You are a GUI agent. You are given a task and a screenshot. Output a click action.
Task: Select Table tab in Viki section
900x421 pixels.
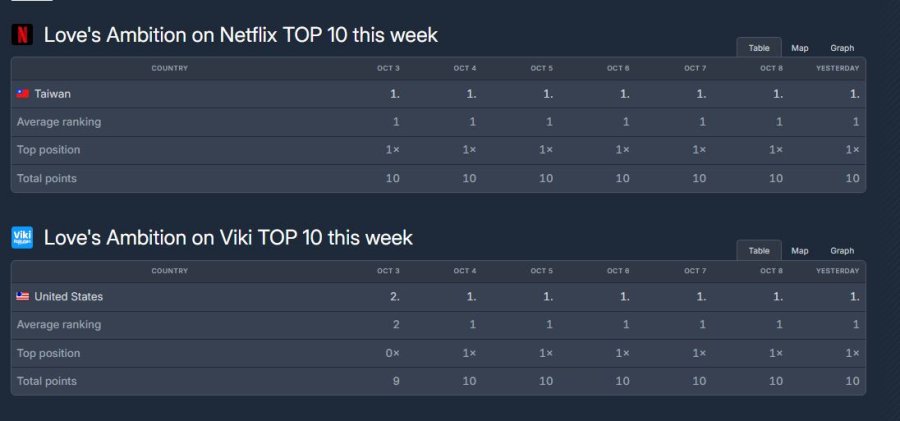coord(759,251)
